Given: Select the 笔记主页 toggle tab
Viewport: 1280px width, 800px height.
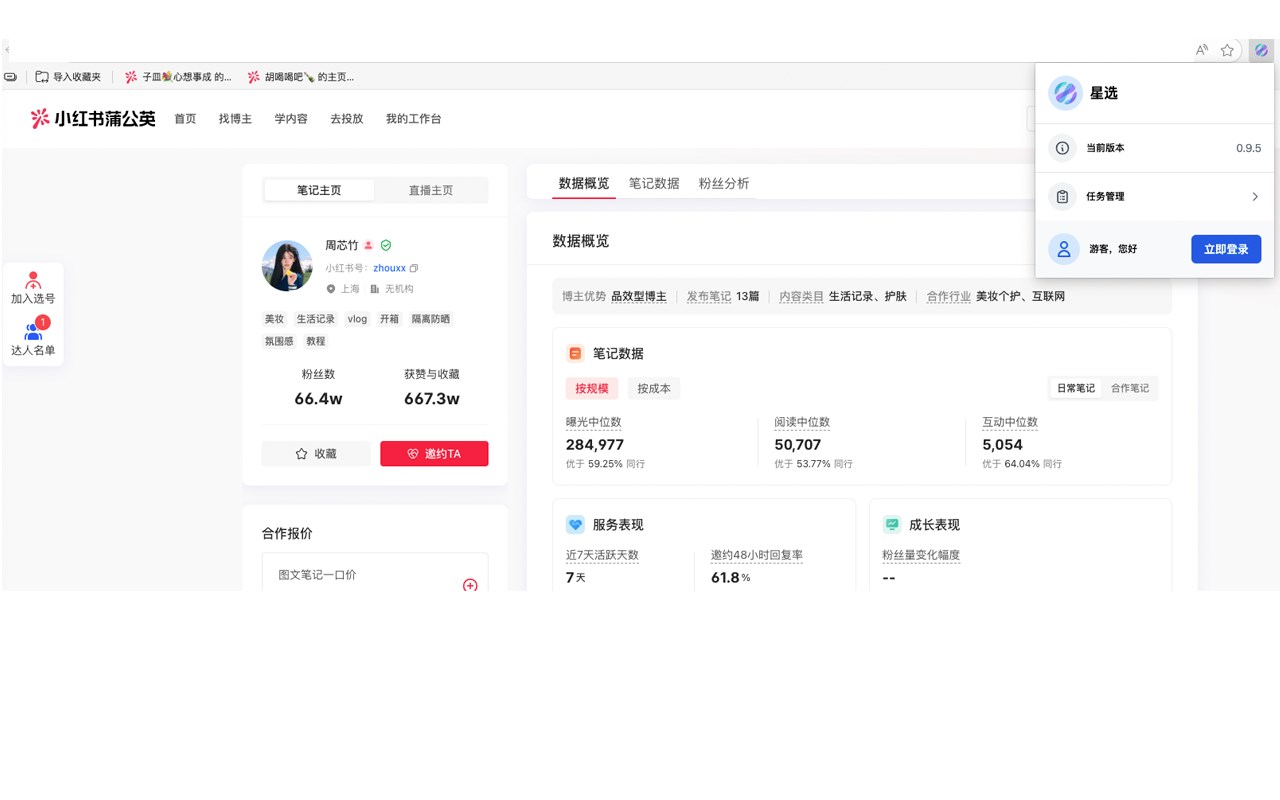Looking at the screenshot, I should (x=319, y=190).
